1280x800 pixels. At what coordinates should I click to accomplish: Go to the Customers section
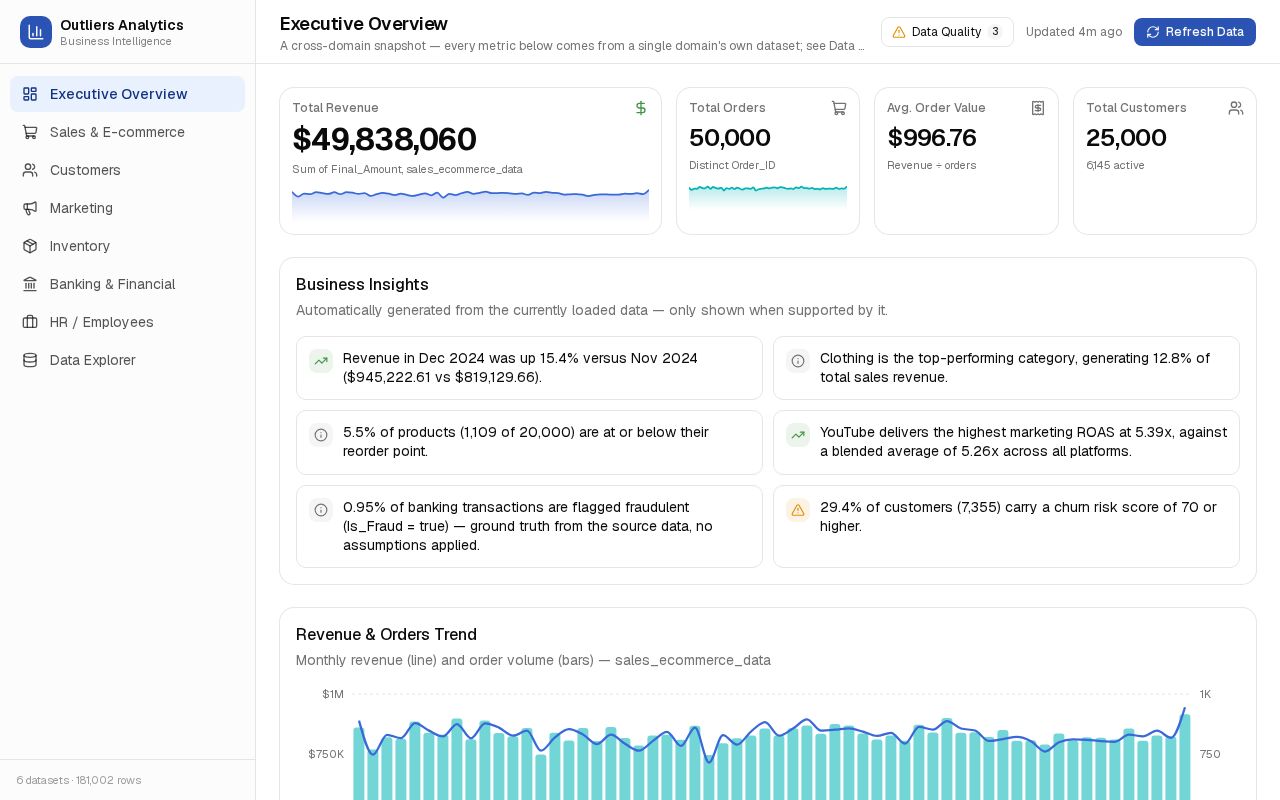(127, 170)
